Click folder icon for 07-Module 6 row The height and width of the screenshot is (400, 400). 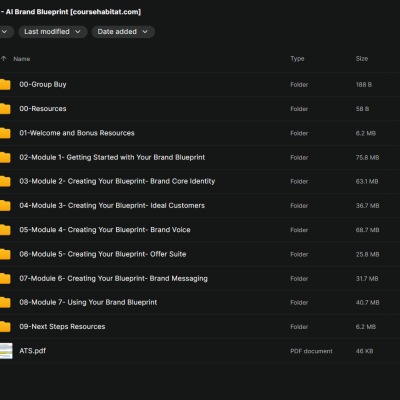[5, 278]
